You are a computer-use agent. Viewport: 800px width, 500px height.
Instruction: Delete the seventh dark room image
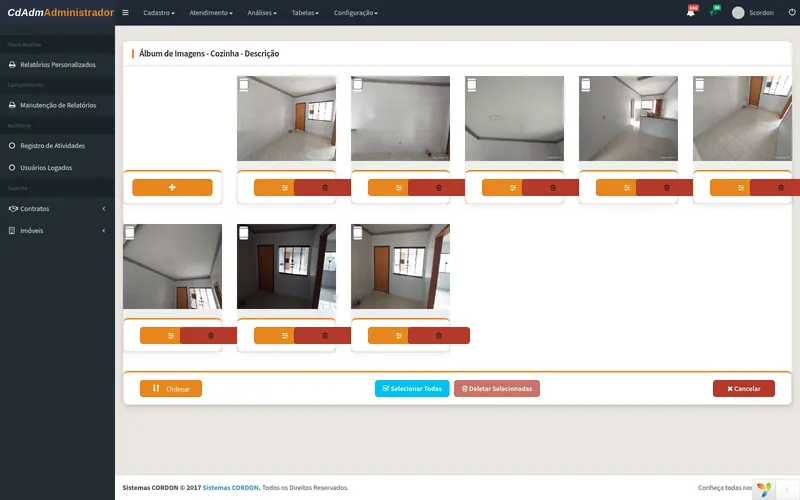[324, 336]
